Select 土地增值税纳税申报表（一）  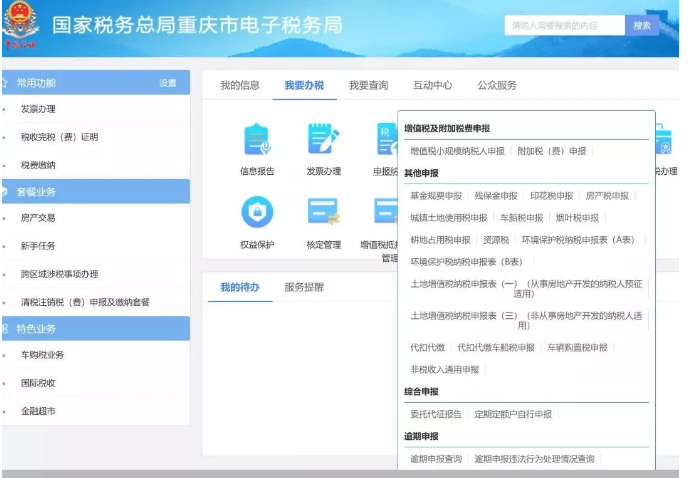click(x=526, y=289)
